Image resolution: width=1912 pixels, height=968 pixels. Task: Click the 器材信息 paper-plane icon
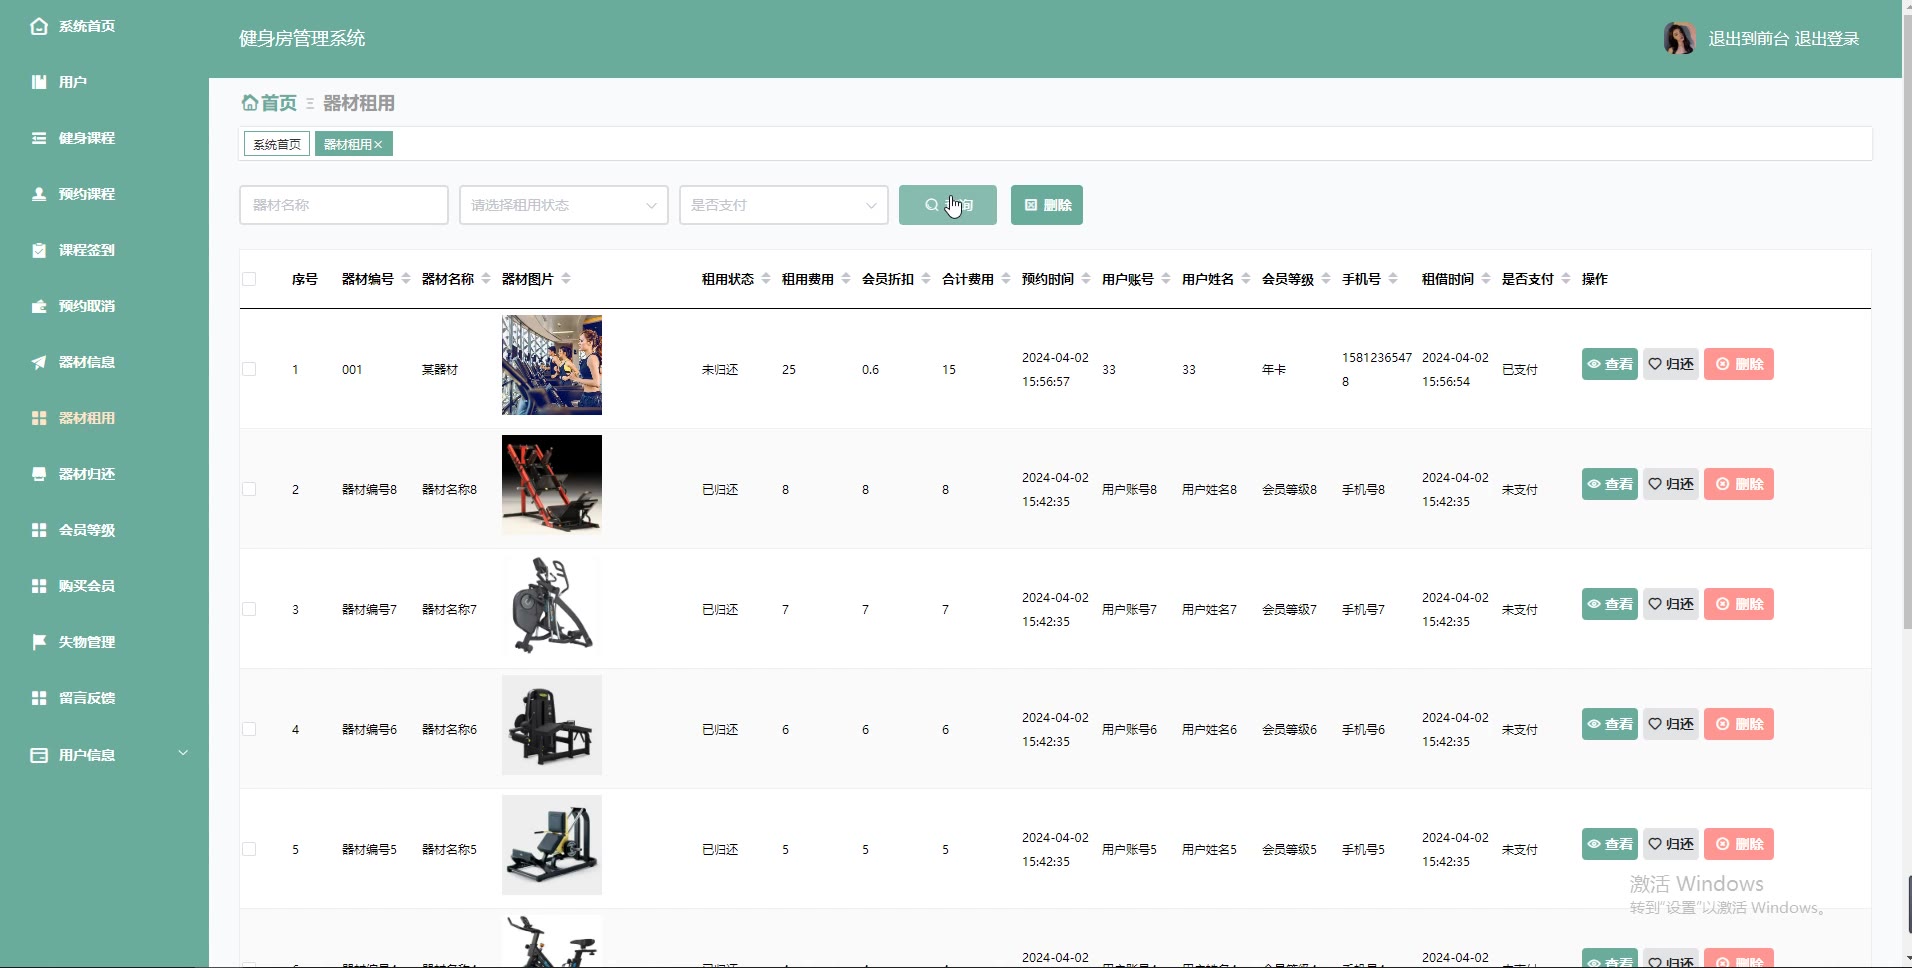(x=39, y=362)
